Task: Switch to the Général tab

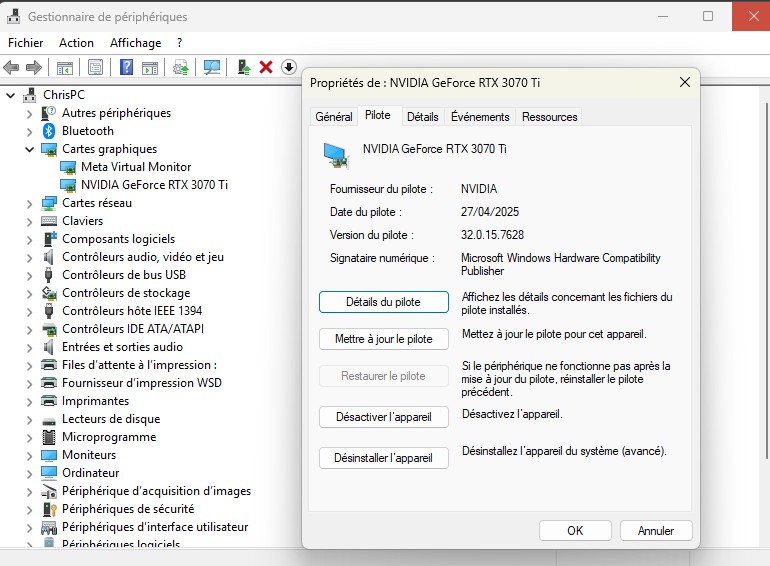Action: 334,117
